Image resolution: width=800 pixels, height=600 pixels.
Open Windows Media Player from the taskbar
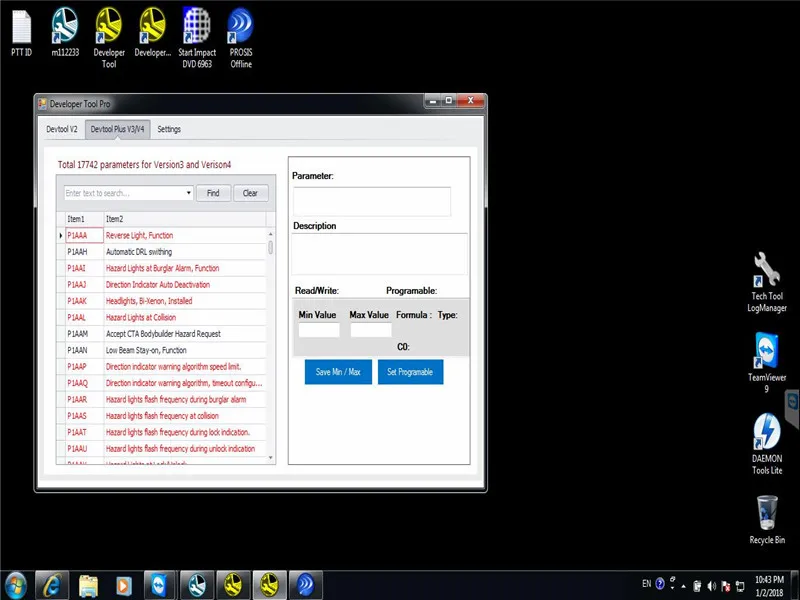coord(124,585)
